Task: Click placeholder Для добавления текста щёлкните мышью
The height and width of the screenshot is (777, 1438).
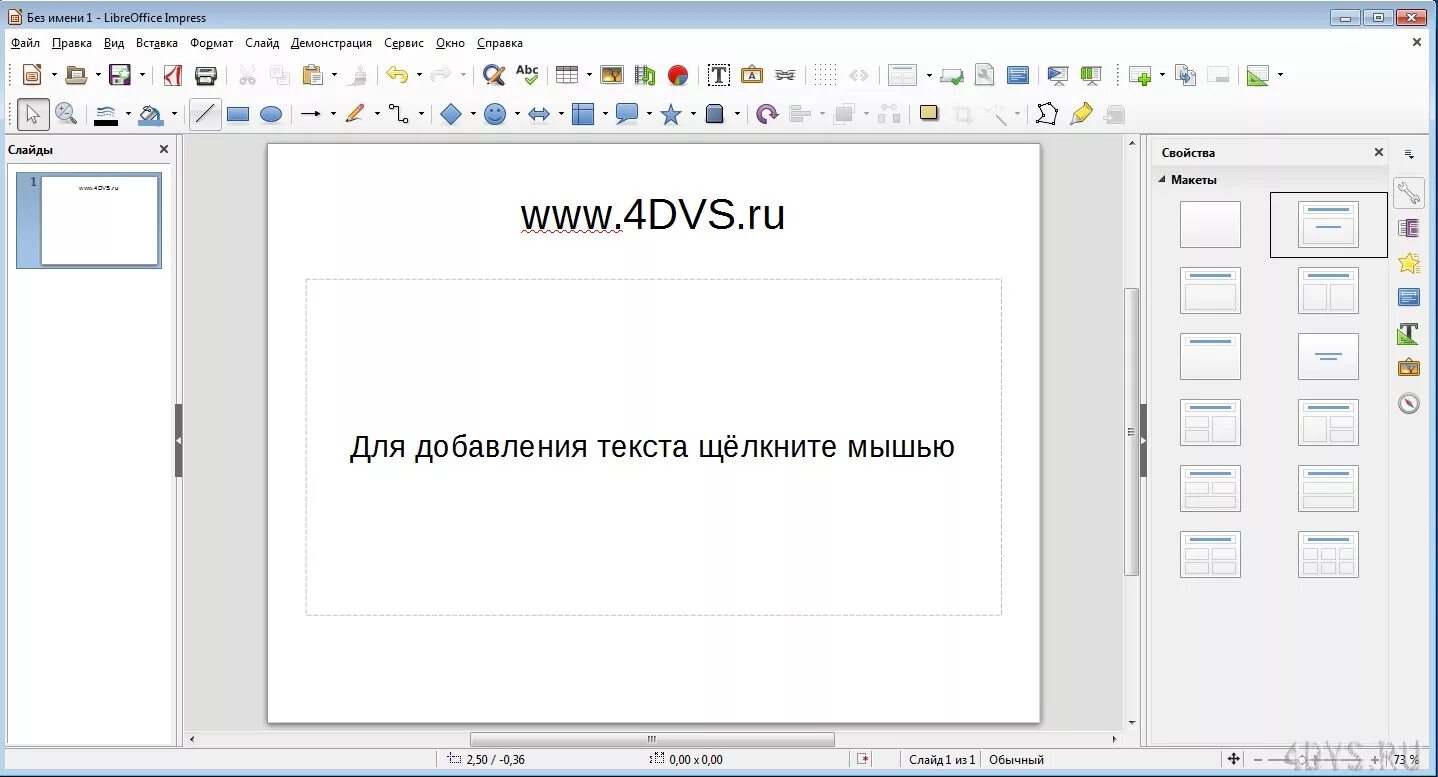Action: pyautogui.click(x=652, y=446)
